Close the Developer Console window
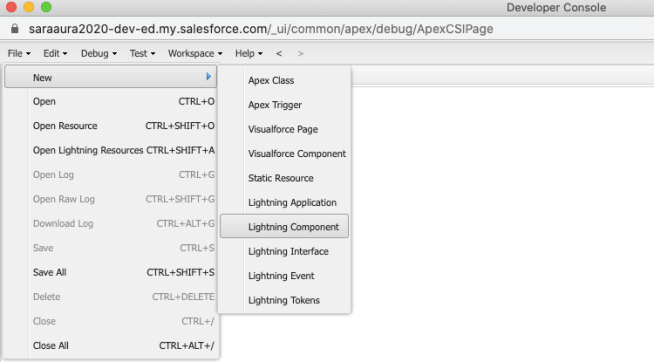The image size is (654, 362). (x=11, y=7)
